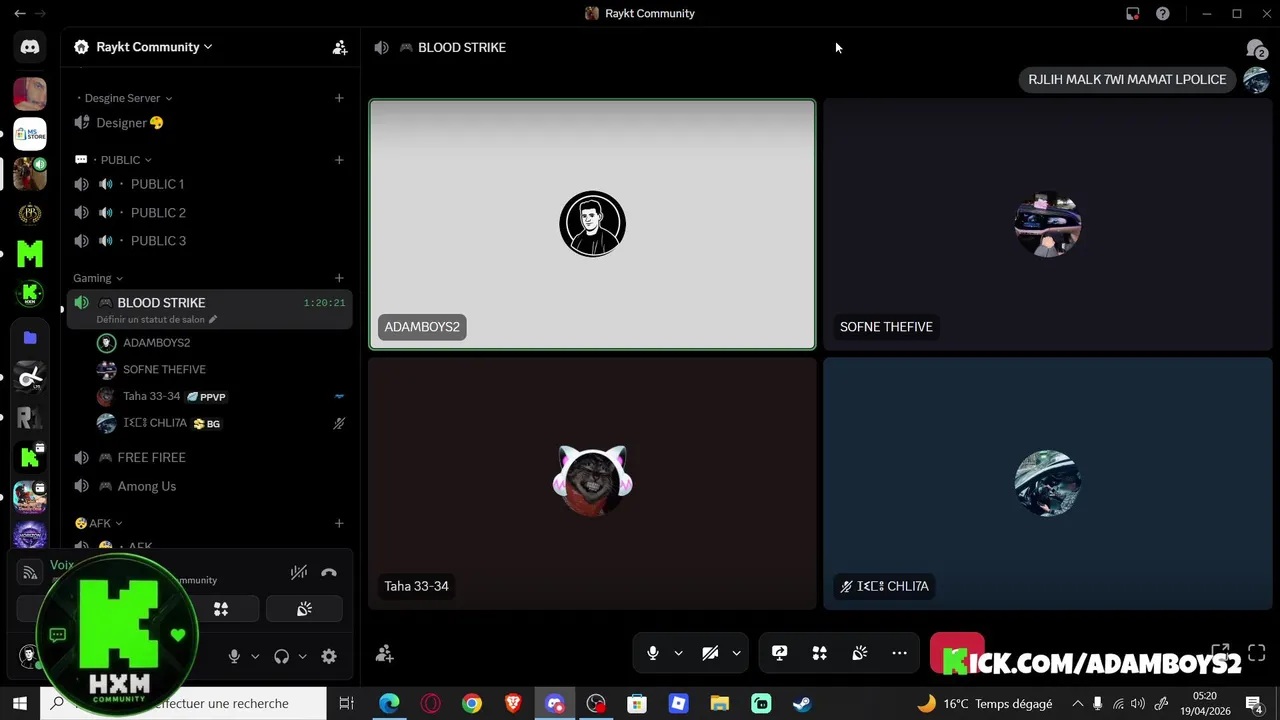Open microphone options chevron in call bar

[678, 653]
